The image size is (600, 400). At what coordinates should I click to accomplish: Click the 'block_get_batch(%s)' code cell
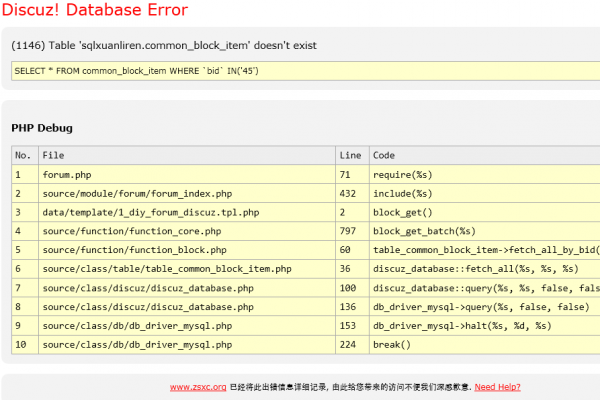pos(485,231)
